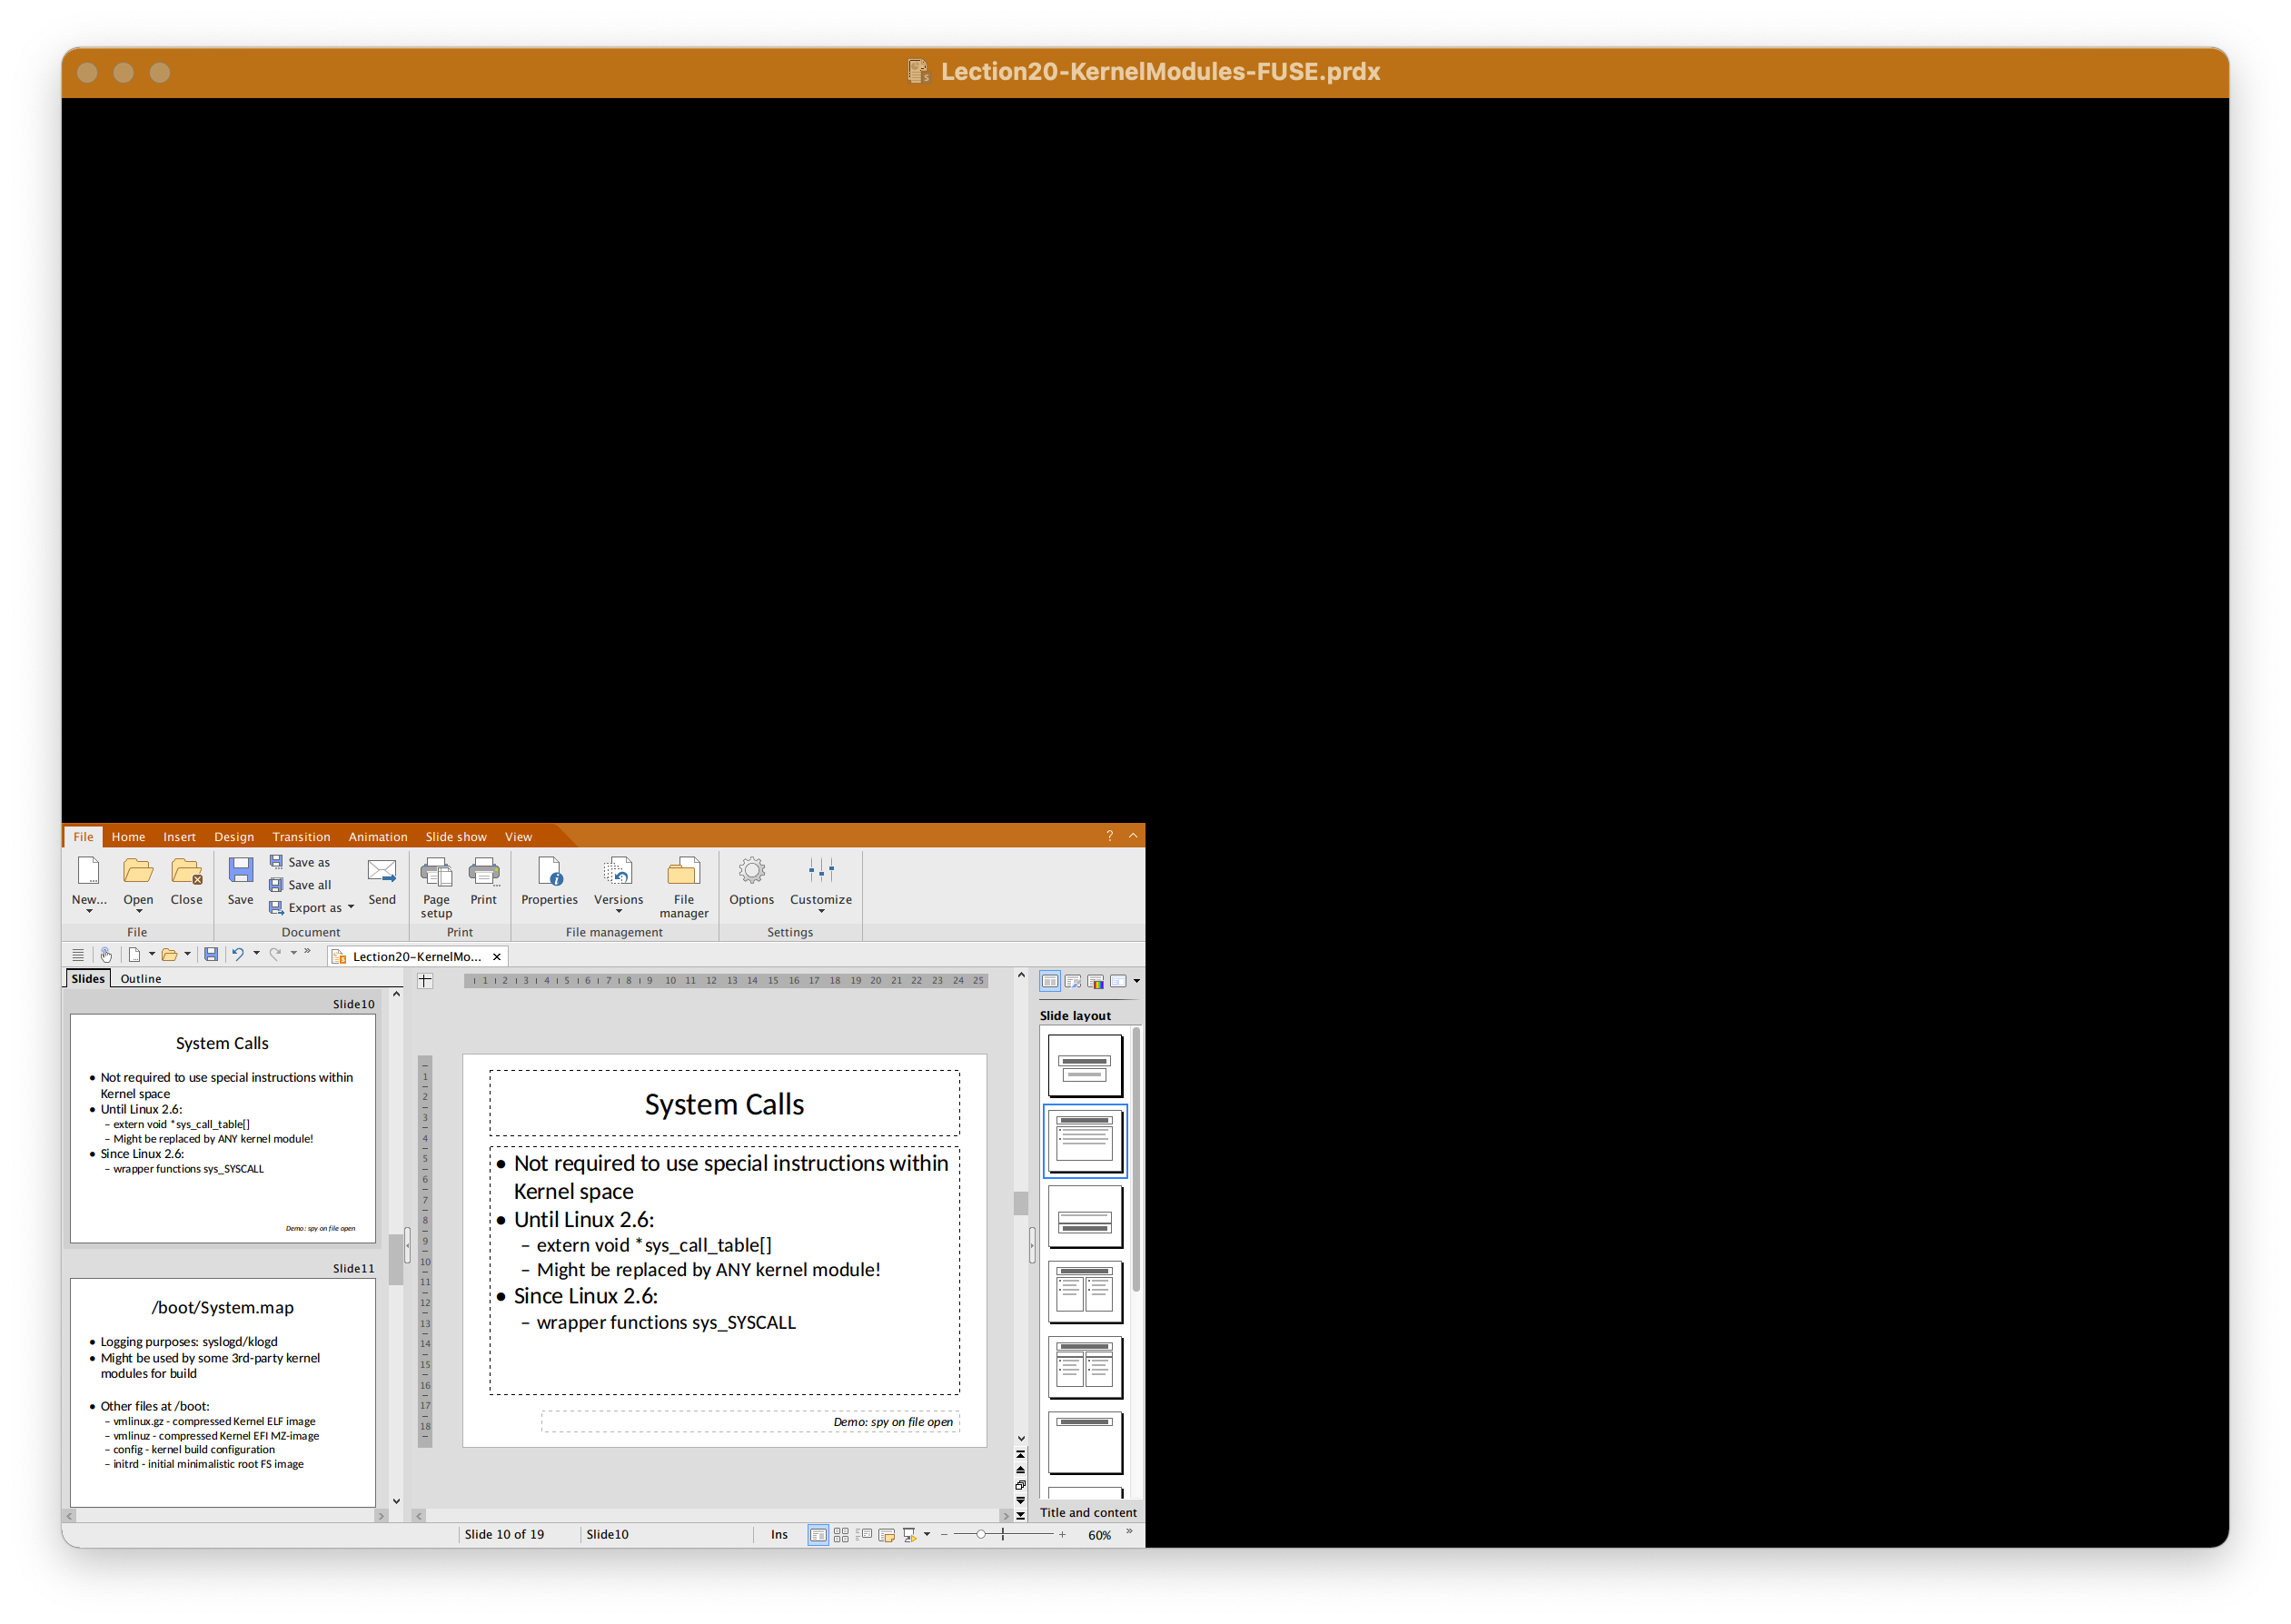Open the Transition ribbon tab

[x=301, y=837]
